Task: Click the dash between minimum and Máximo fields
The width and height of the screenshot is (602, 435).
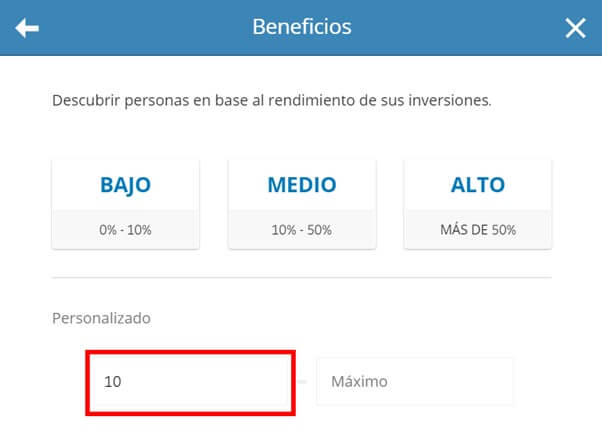Action: [304, 382]
